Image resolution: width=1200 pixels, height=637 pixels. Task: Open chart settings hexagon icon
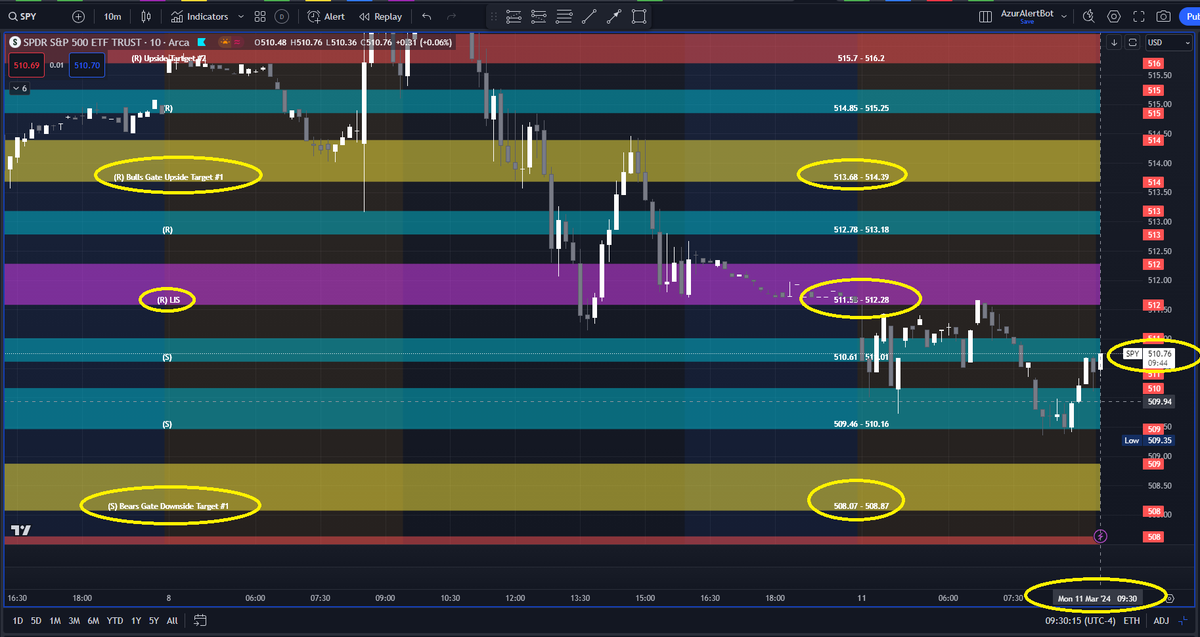(1114, 17)
